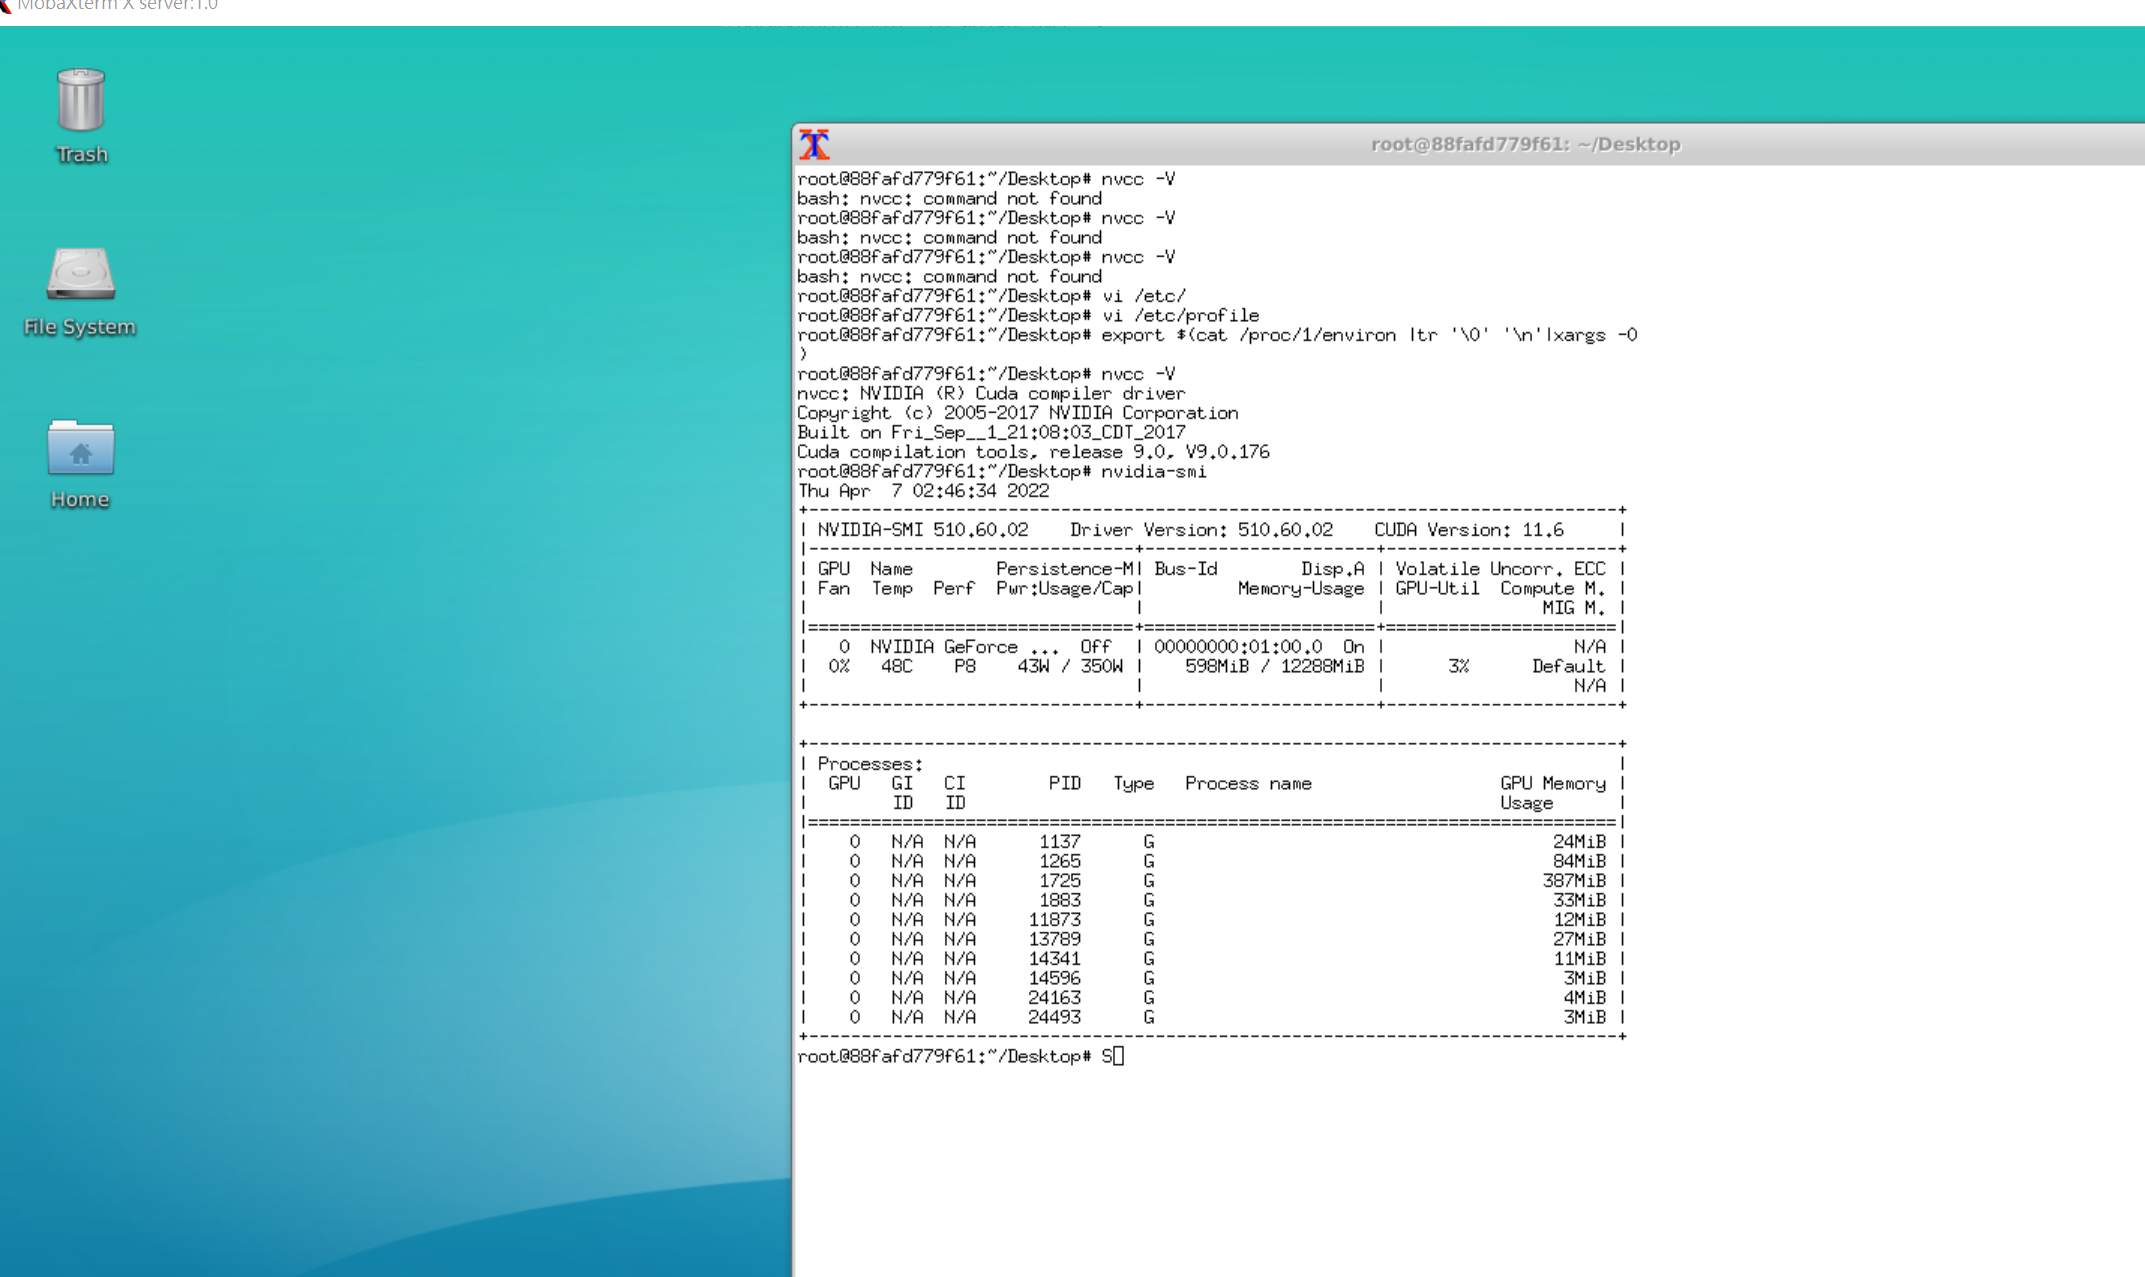Click 'CUDA Version: 11.6' text
The height and width of the screenshot is (1277, 2145).
[1468, 530]
